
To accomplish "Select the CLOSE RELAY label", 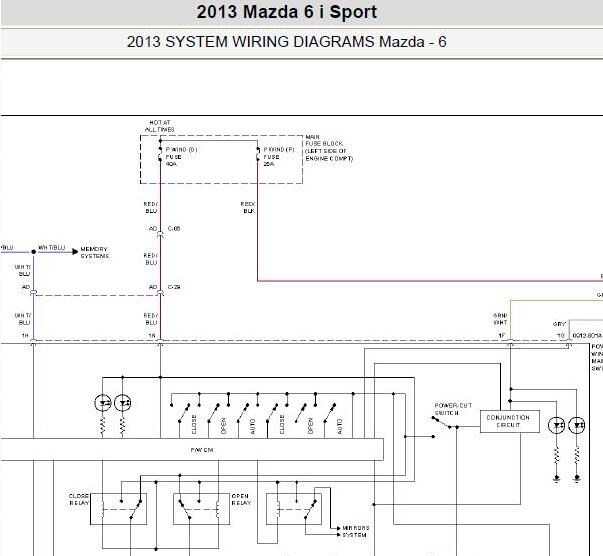I will (79, 499).
